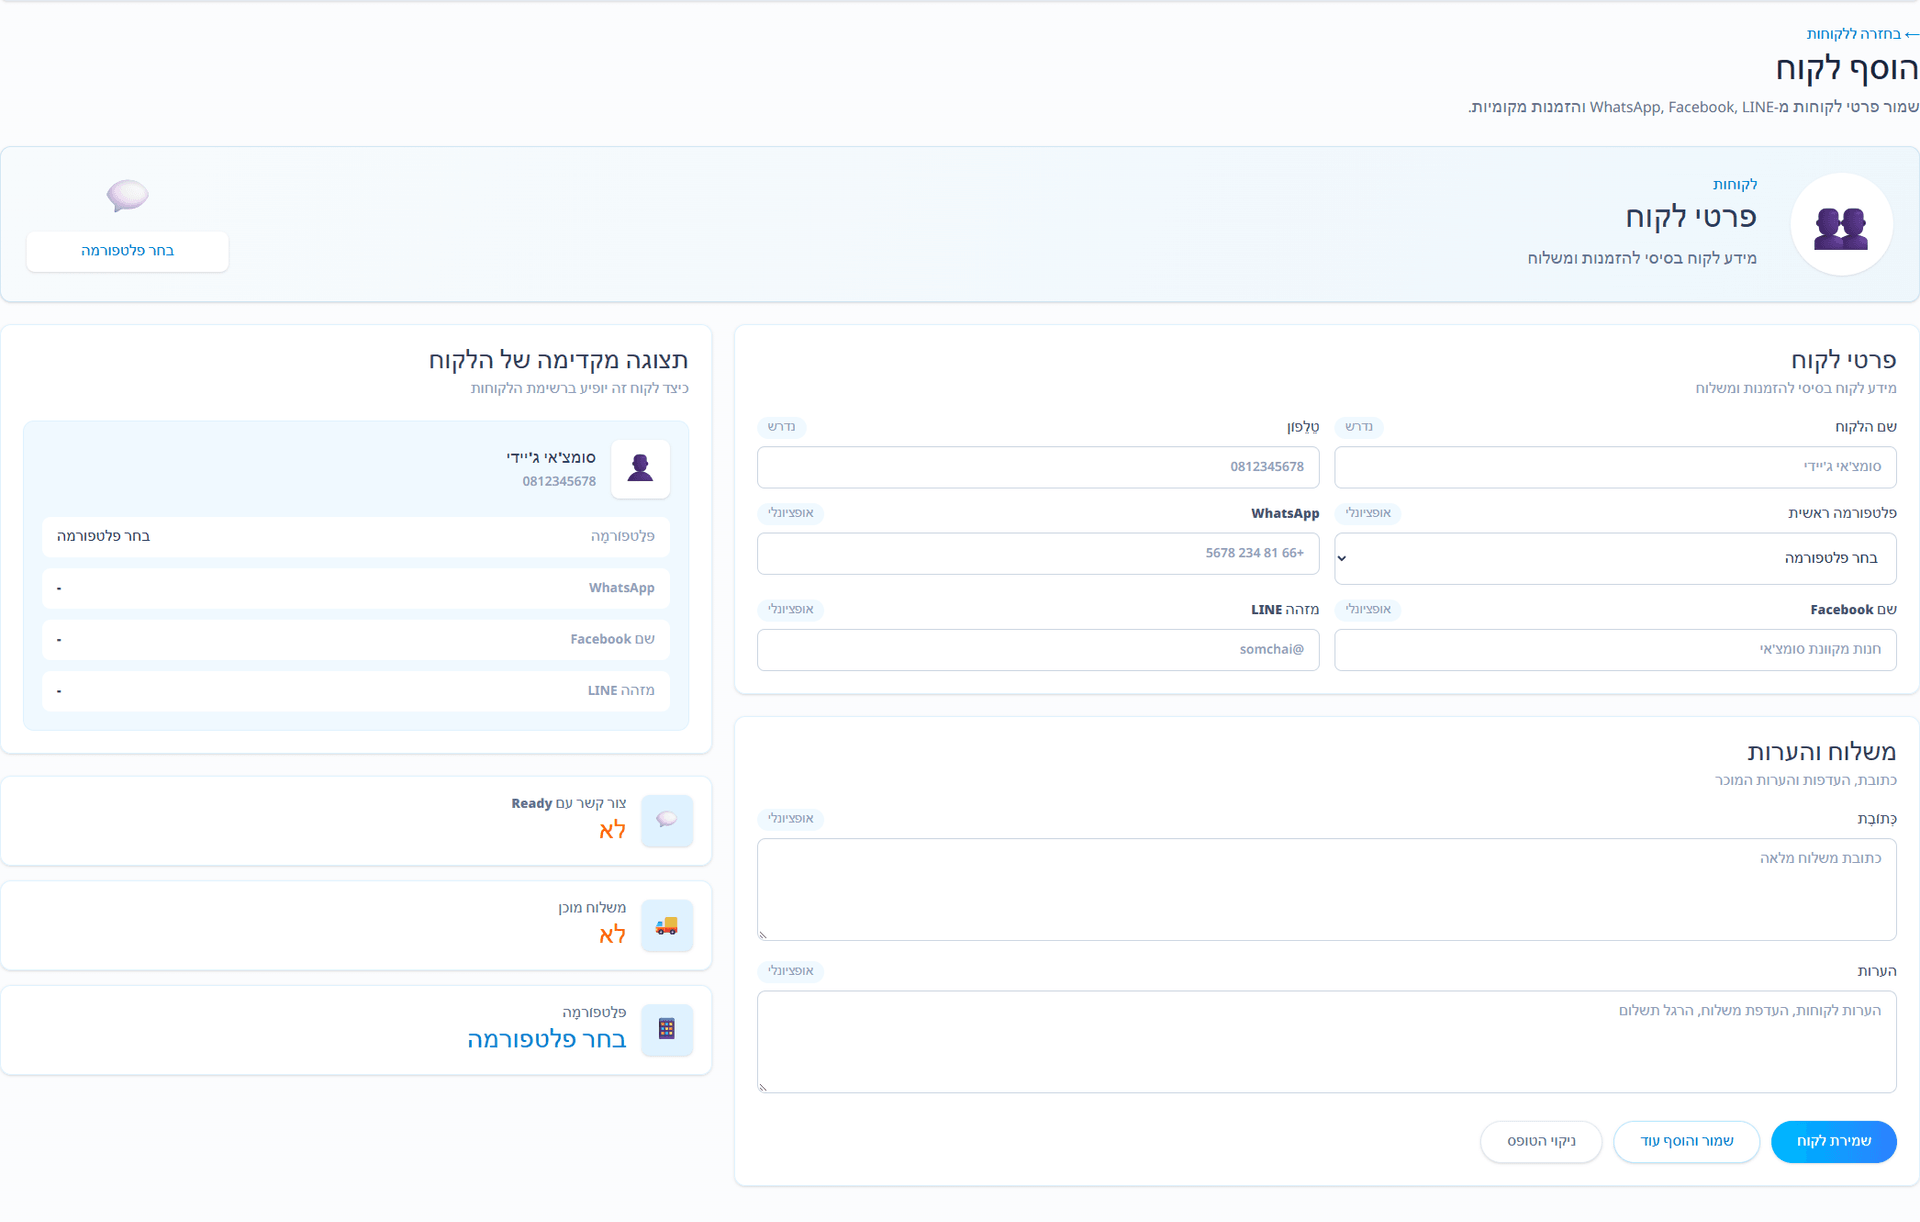The image size is (1920, 1222).
Task: Click preview customer name 'סומצ'אי ג'יידי'
Action: tap(551, 458)
